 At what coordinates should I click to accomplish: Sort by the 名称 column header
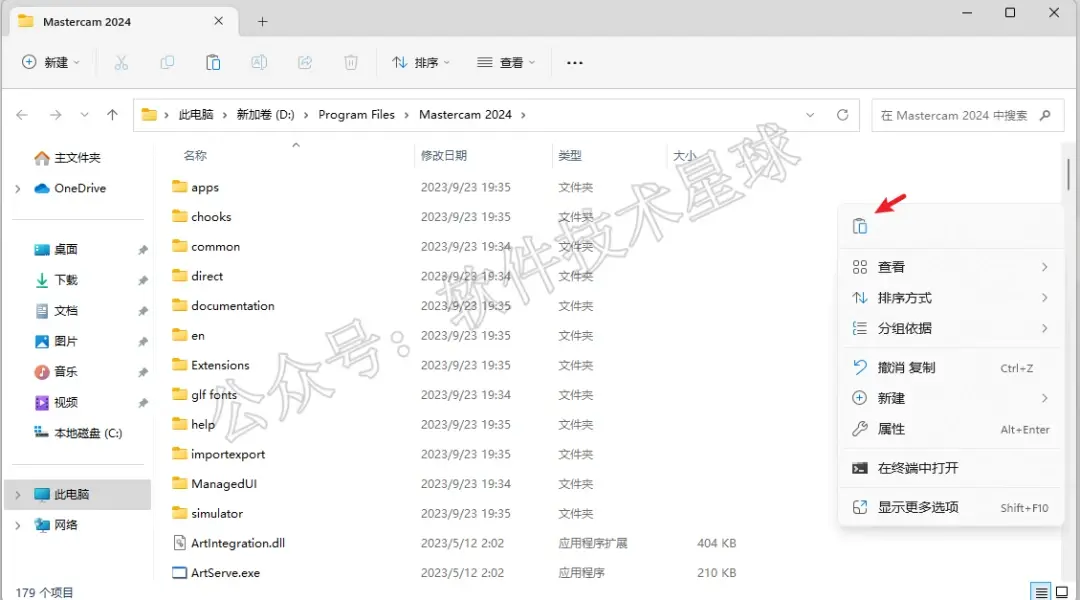pos(195,156)
